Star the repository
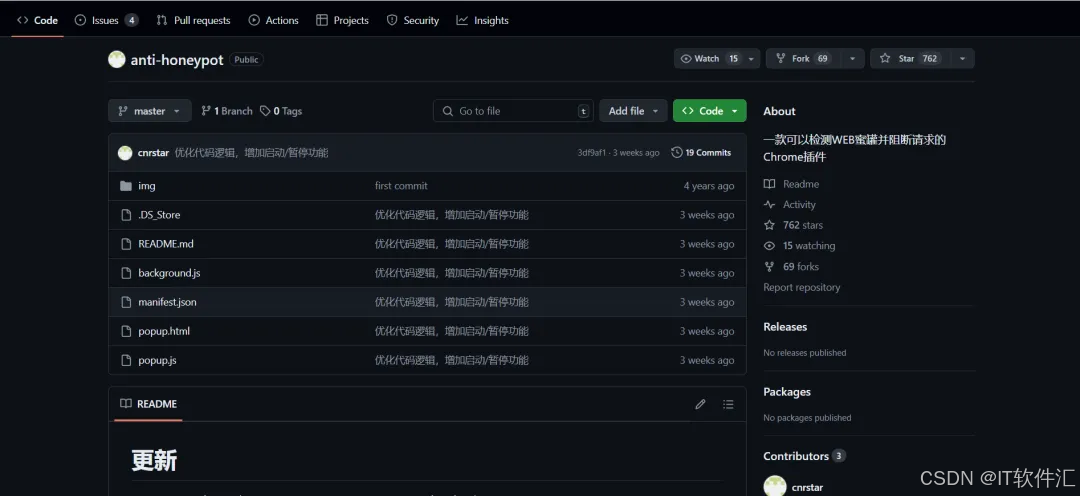Image resolution: width=1080 pixels, height=496 pixels. (x=910, y=59)
